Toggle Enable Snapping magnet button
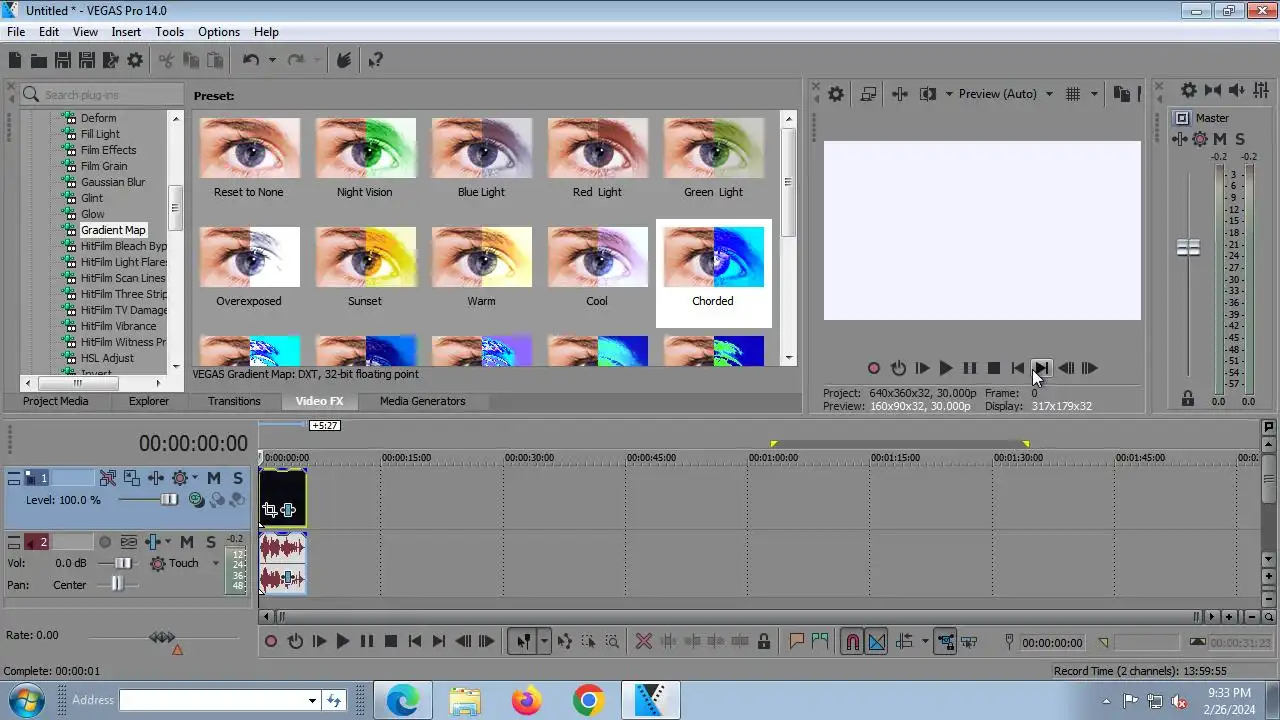This screenshot has height=720, width=1280. click(x=852, y=642)
